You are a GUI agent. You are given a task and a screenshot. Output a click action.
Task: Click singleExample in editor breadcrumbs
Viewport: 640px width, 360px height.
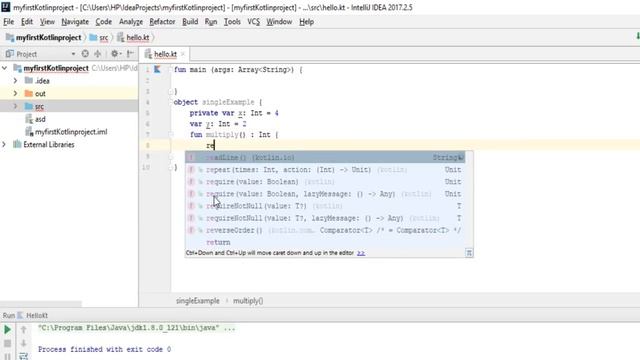point(198,301)
